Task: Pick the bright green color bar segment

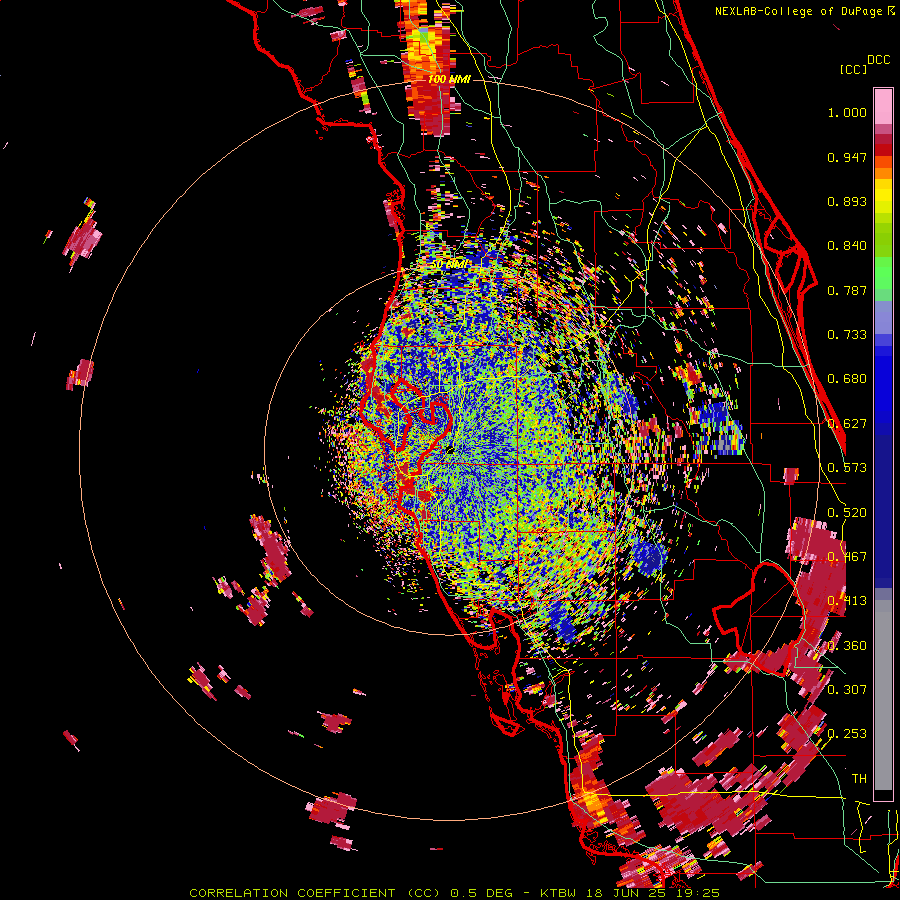Action: [x=883, y=273]
